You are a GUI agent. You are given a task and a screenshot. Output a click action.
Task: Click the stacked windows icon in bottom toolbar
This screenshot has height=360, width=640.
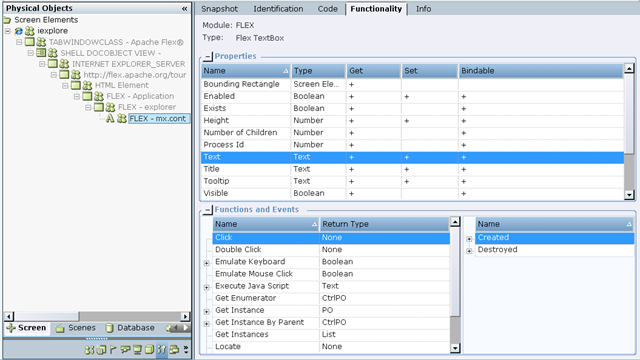pos(101,350)
